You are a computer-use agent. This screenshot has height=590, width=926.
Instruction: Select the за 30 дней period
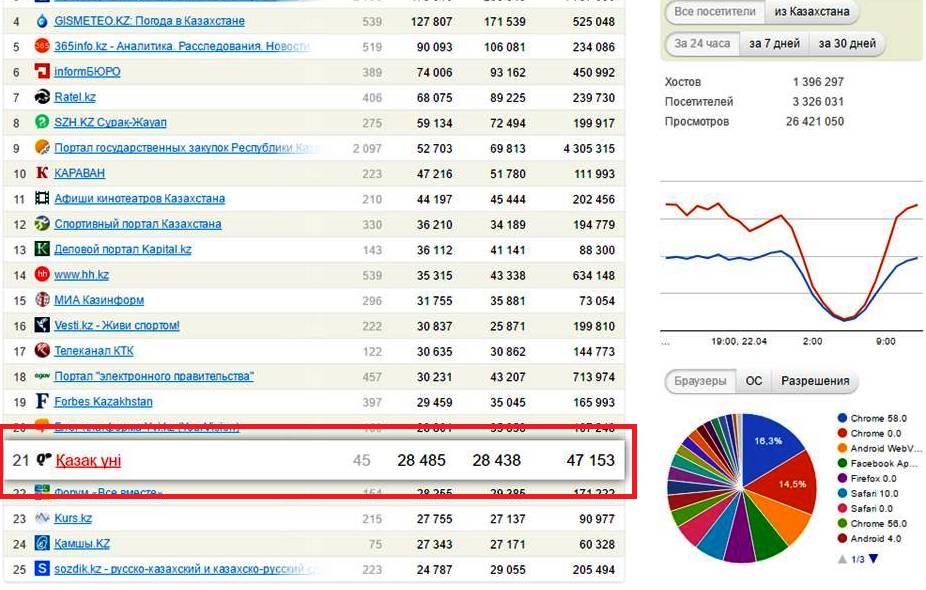(847, 44)
